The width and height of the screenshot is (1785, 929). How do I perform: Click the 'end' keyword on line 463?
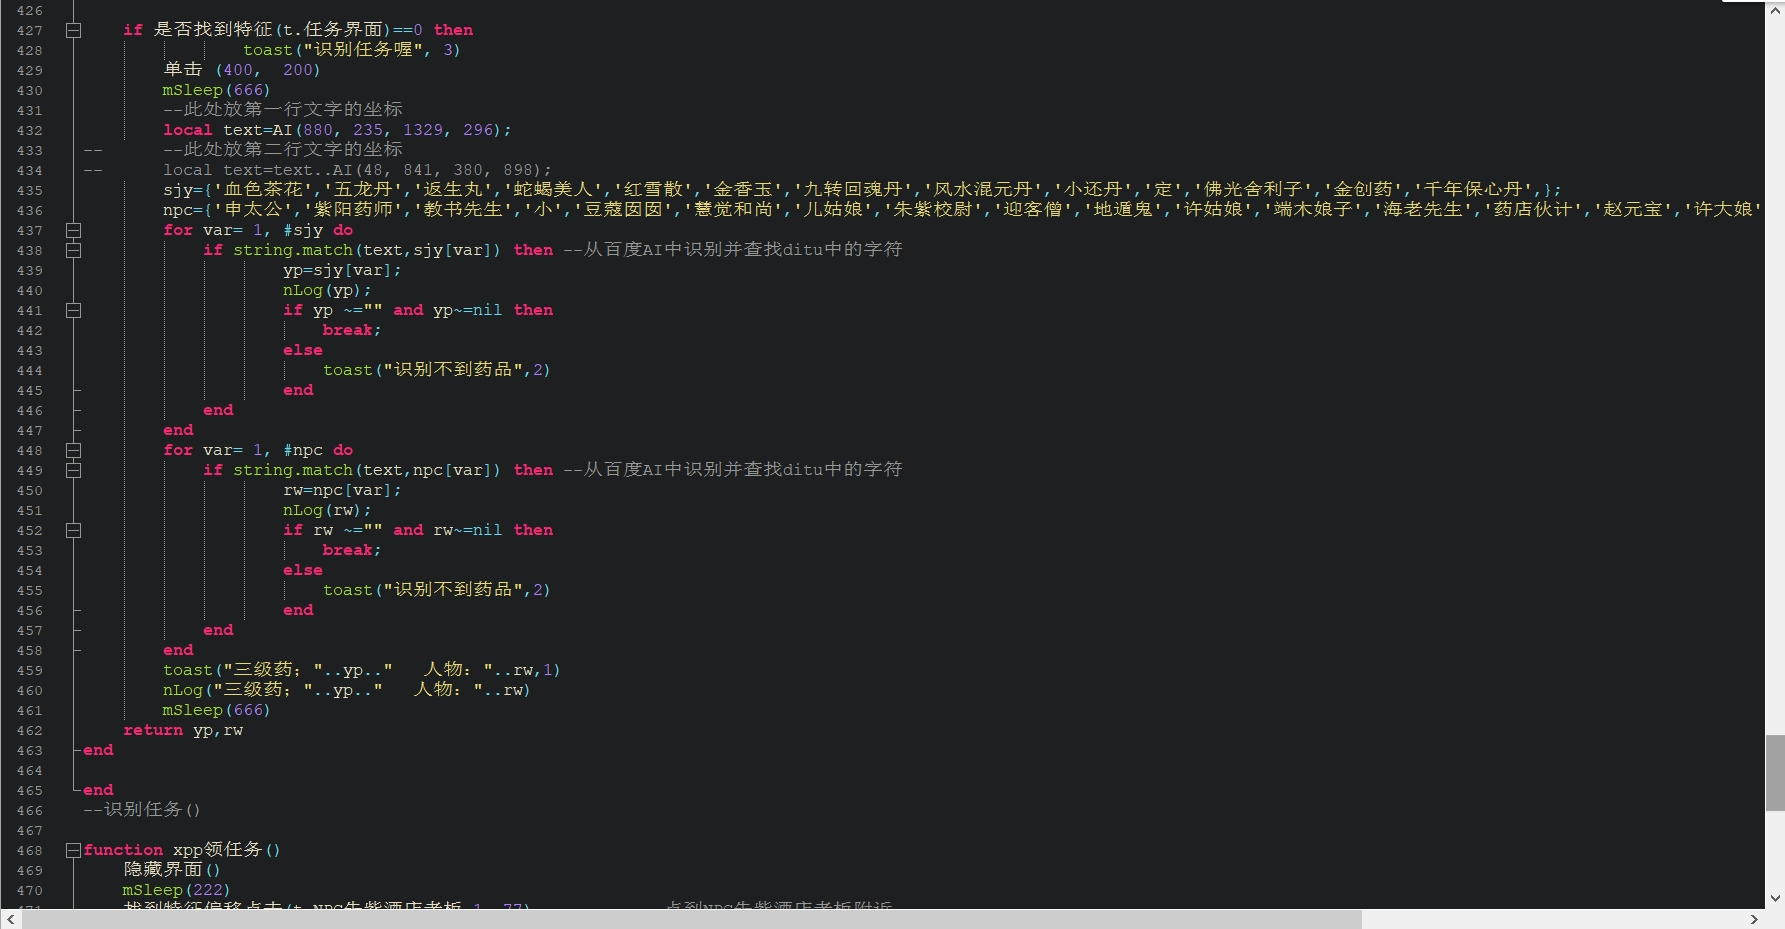coord(98,750)
